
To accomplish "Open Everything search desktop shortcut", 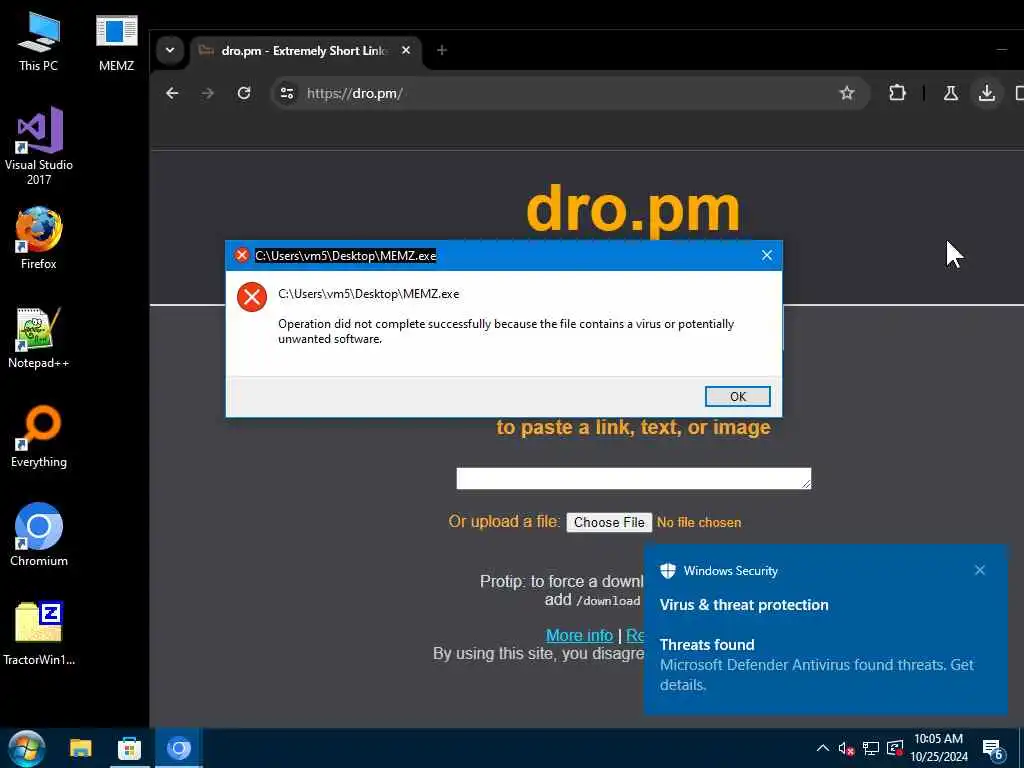I will (39, 436).
